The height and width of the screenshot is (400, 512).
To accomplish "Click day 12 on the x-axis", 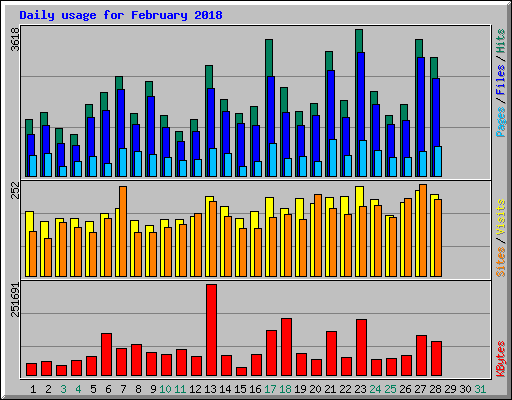I will pos(195,389).
